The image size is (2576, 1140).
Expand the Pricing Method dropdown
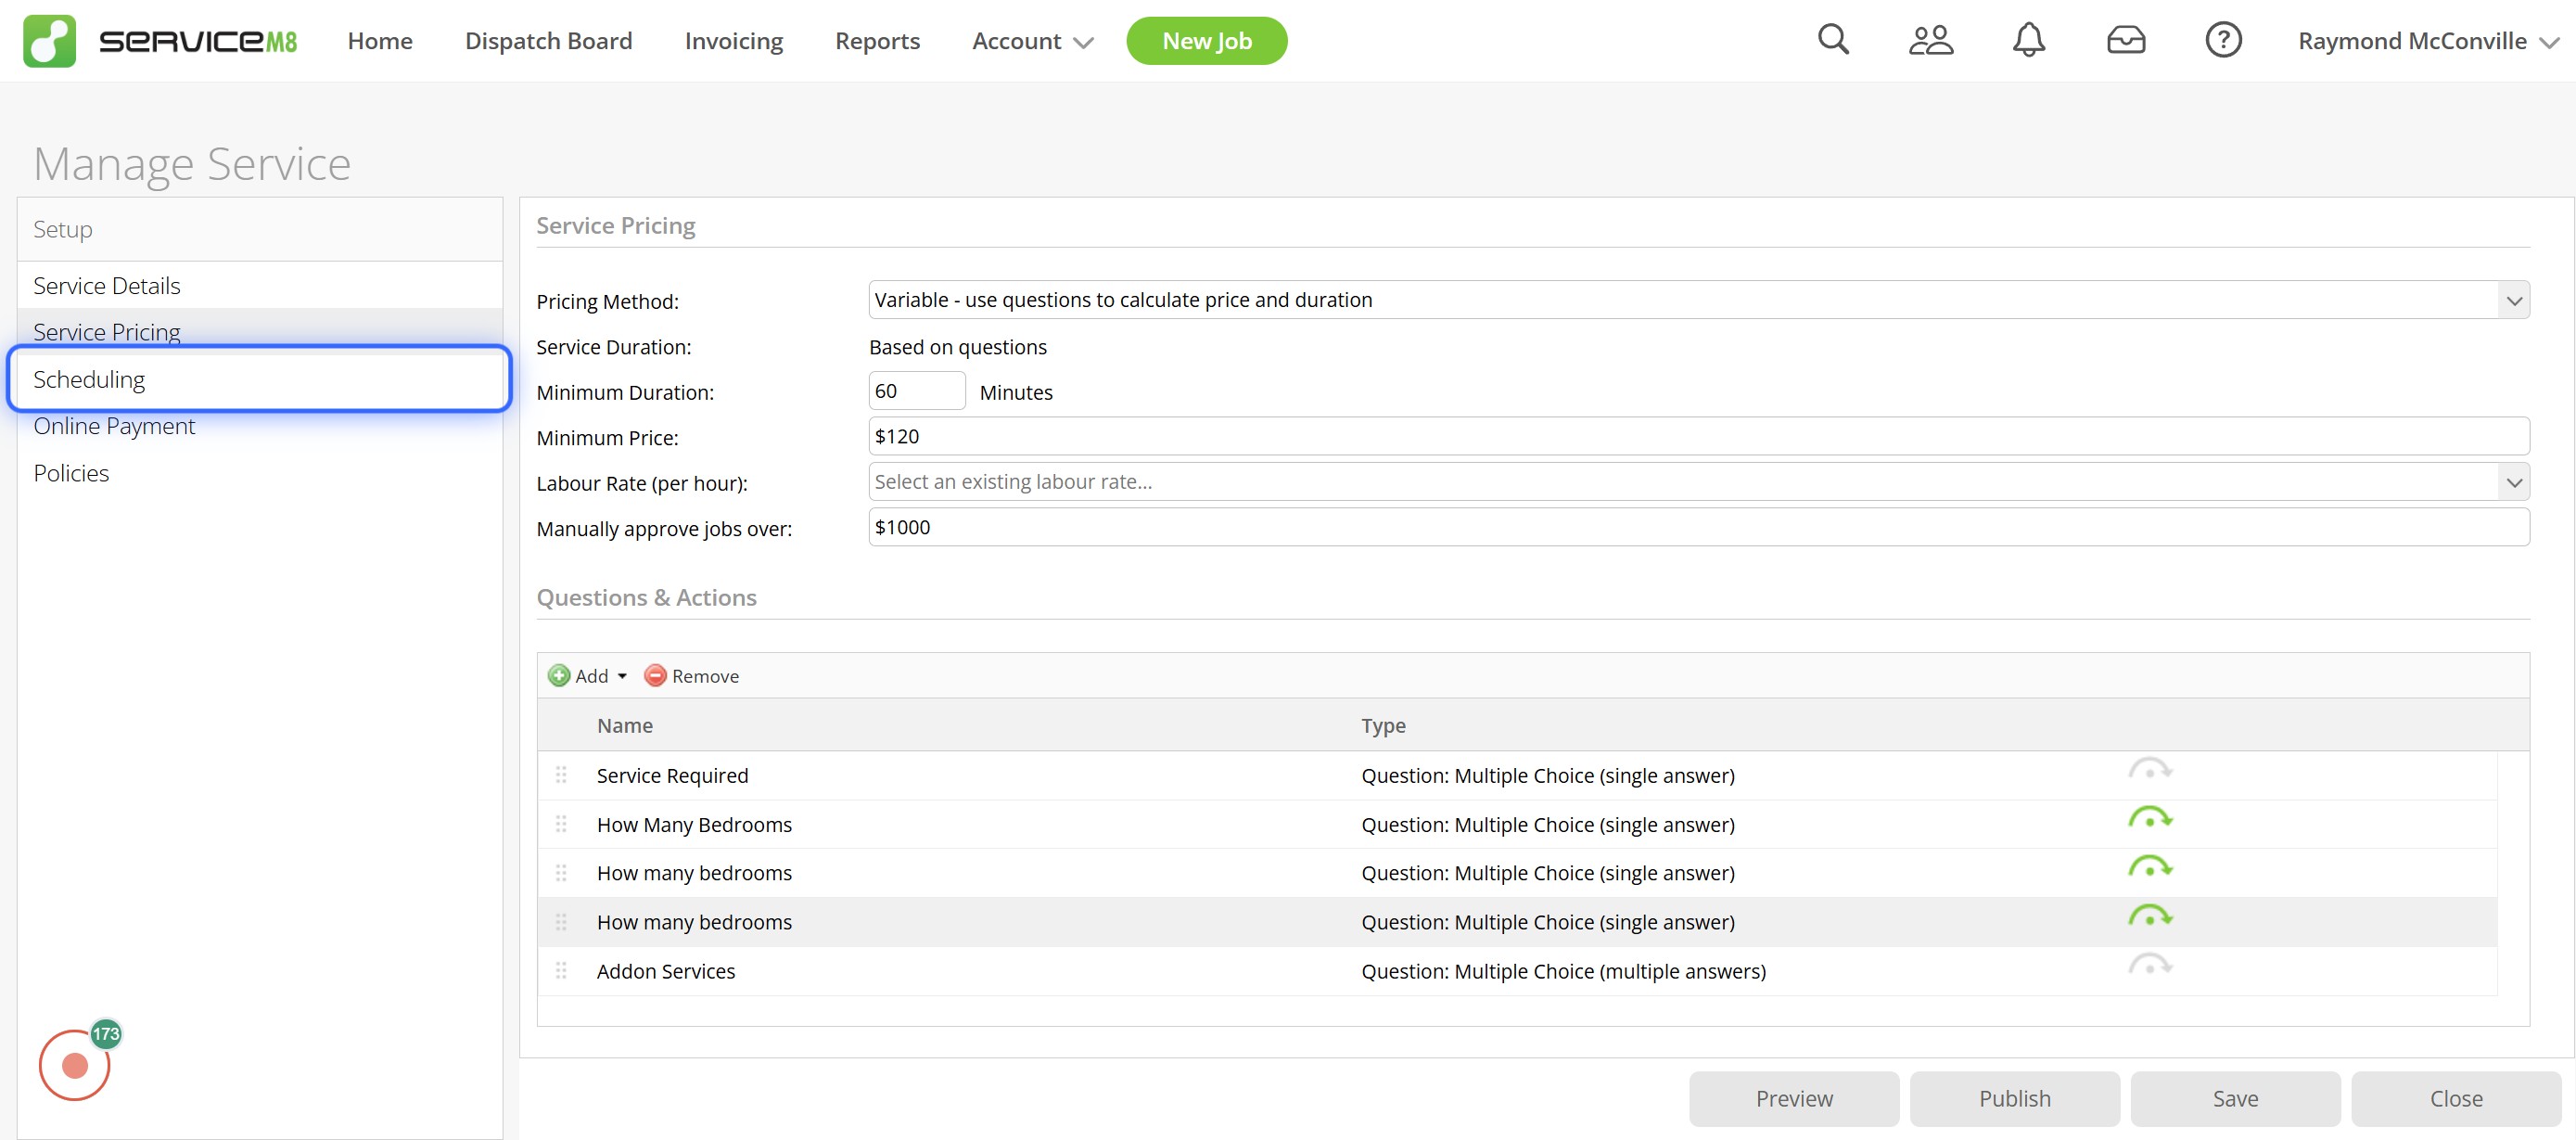[x=2513, y=300]
